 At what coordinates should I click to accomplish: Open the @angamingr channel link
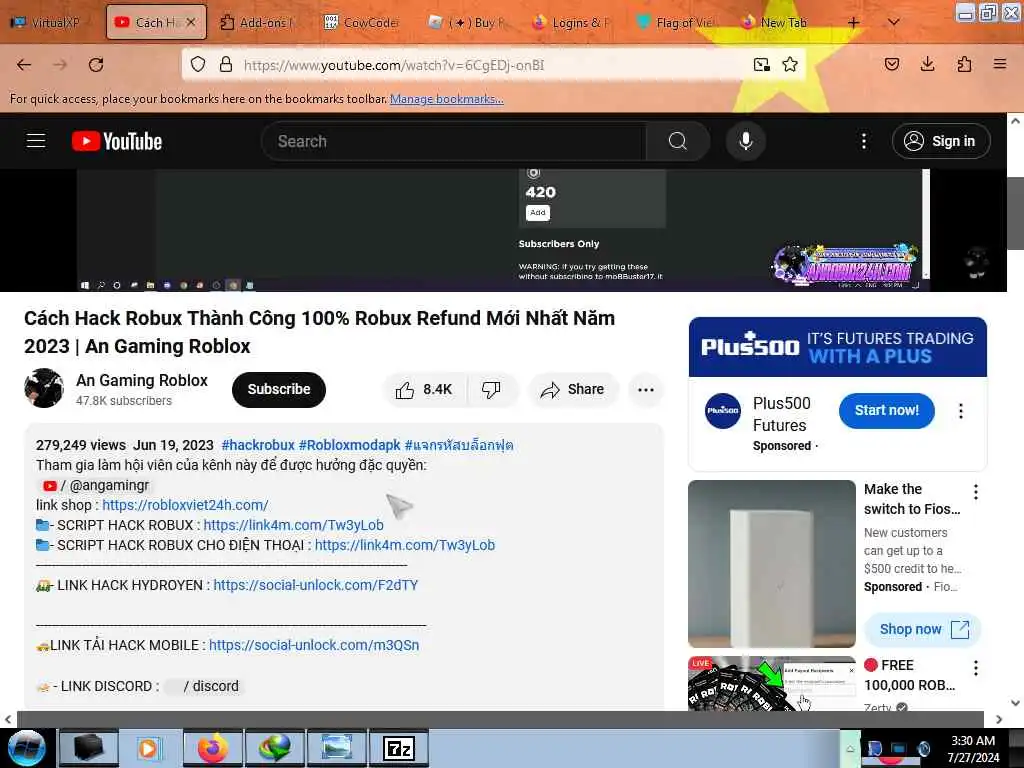point(97,486)
